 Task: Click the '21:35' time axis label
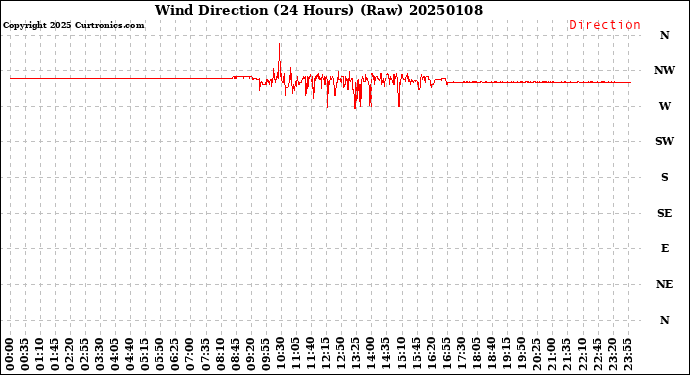tap(566, 354)
